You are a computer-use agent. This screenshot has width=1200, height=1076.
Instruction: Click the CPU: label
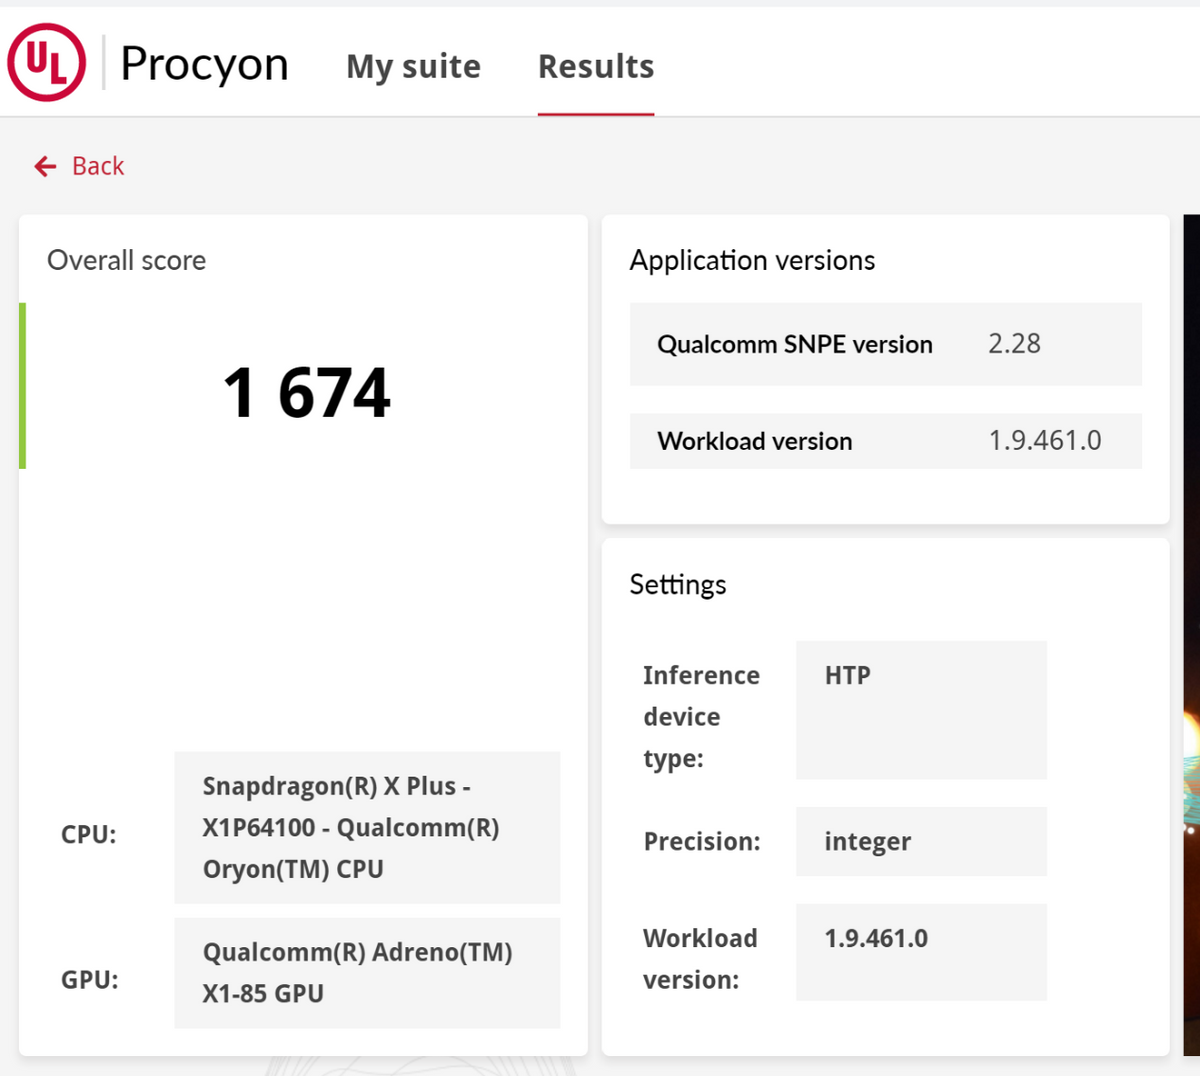pyautogui.click(x=89, y=834)
